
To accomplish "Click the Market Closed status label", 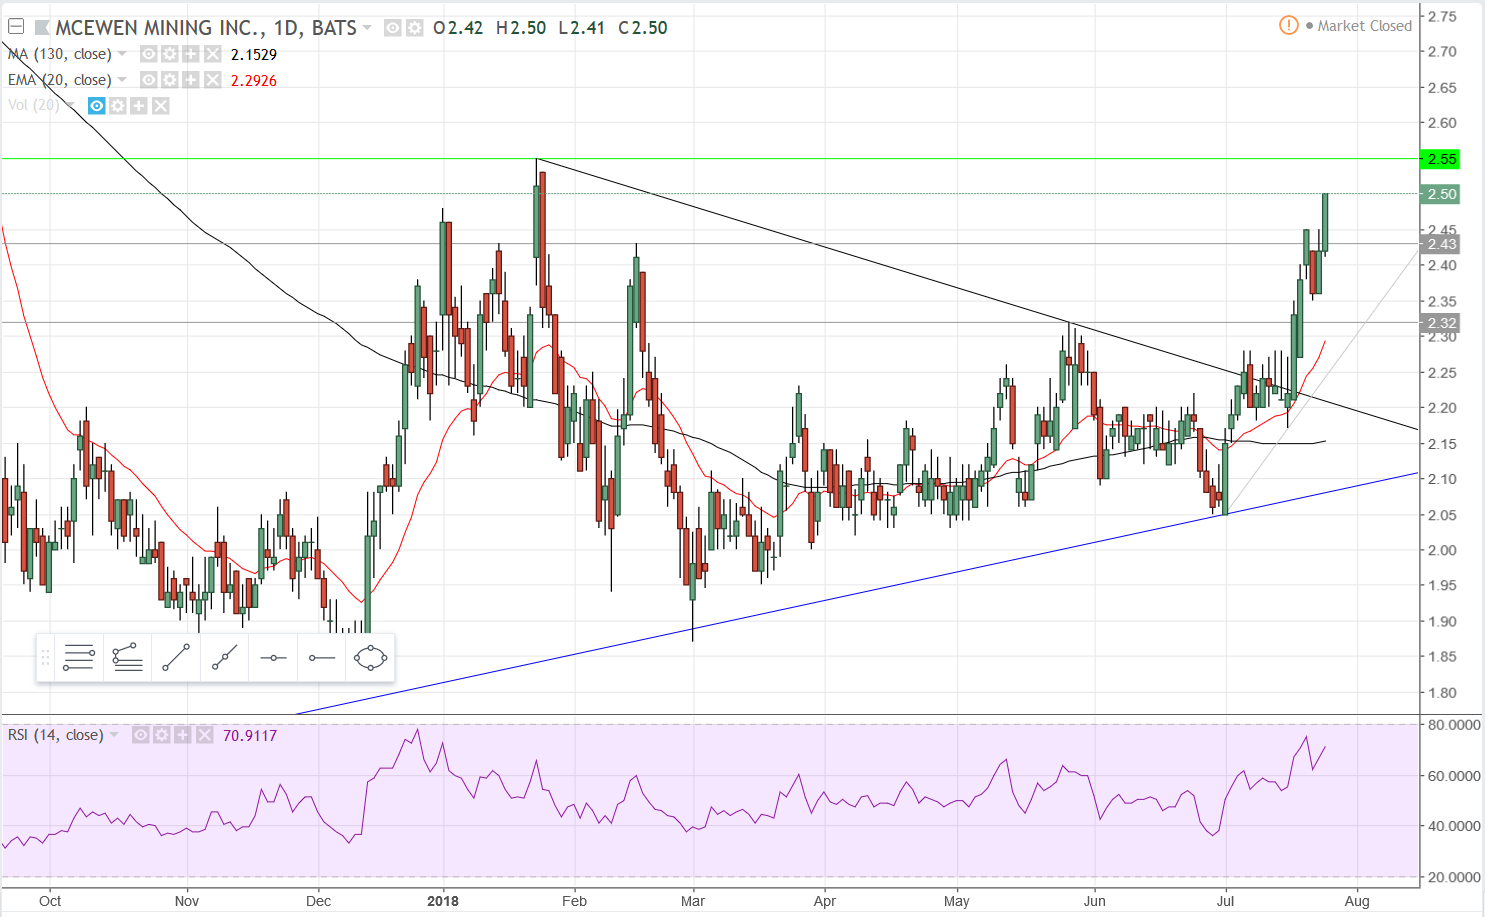I will [1364, 26].
